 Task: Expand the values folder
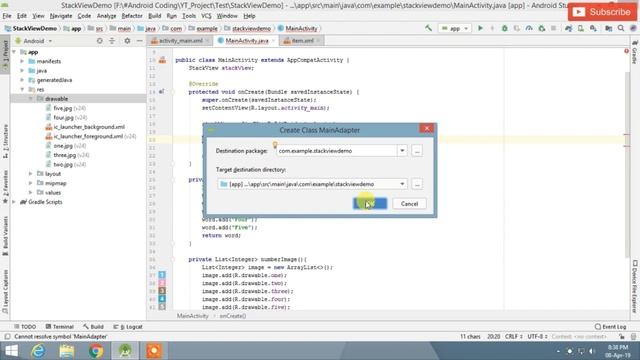[x=31, y=193]
